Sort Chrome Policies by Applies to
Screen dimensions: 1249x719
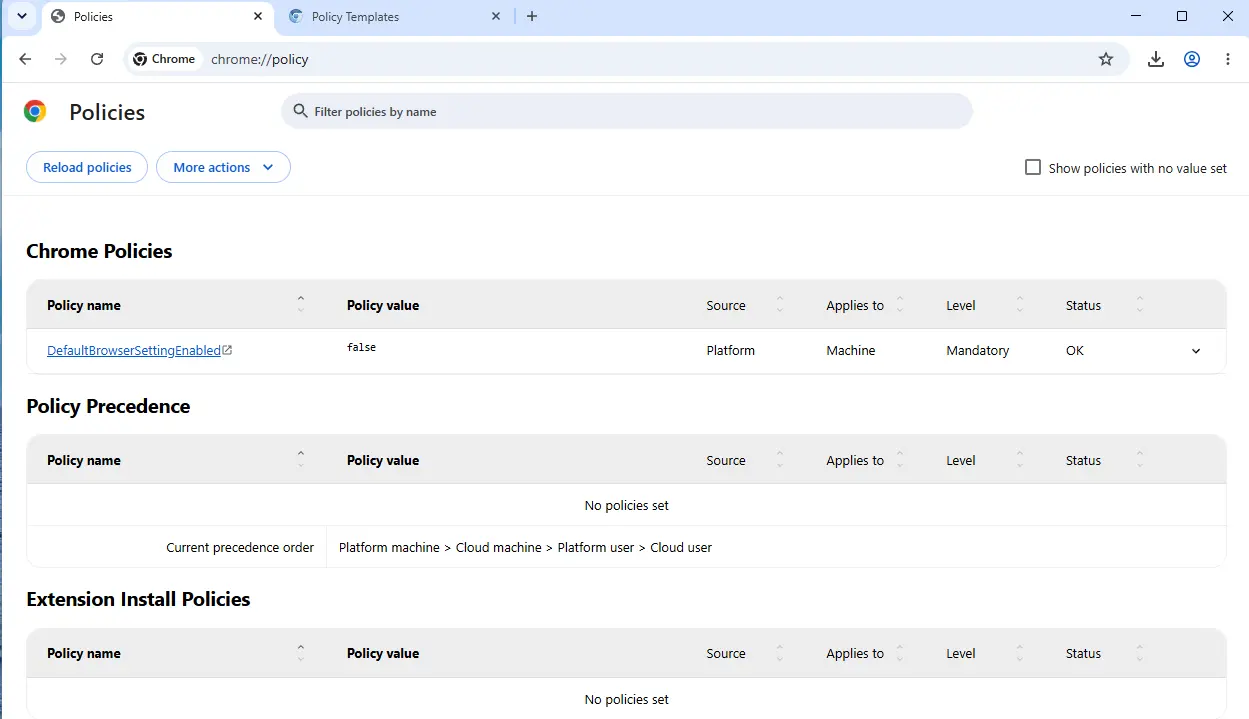click(x=900, y=305)
